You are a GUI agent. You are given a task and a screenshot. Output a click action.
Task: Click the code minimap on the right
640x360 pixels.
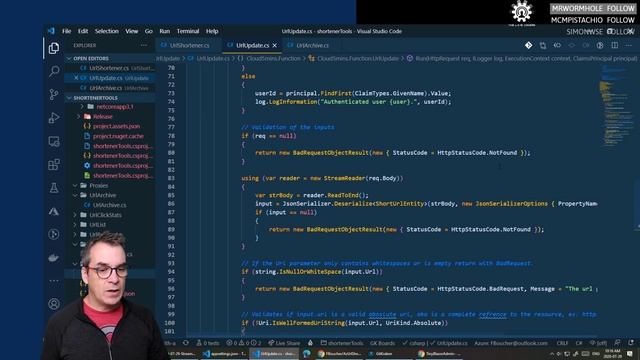pos(616,106)
